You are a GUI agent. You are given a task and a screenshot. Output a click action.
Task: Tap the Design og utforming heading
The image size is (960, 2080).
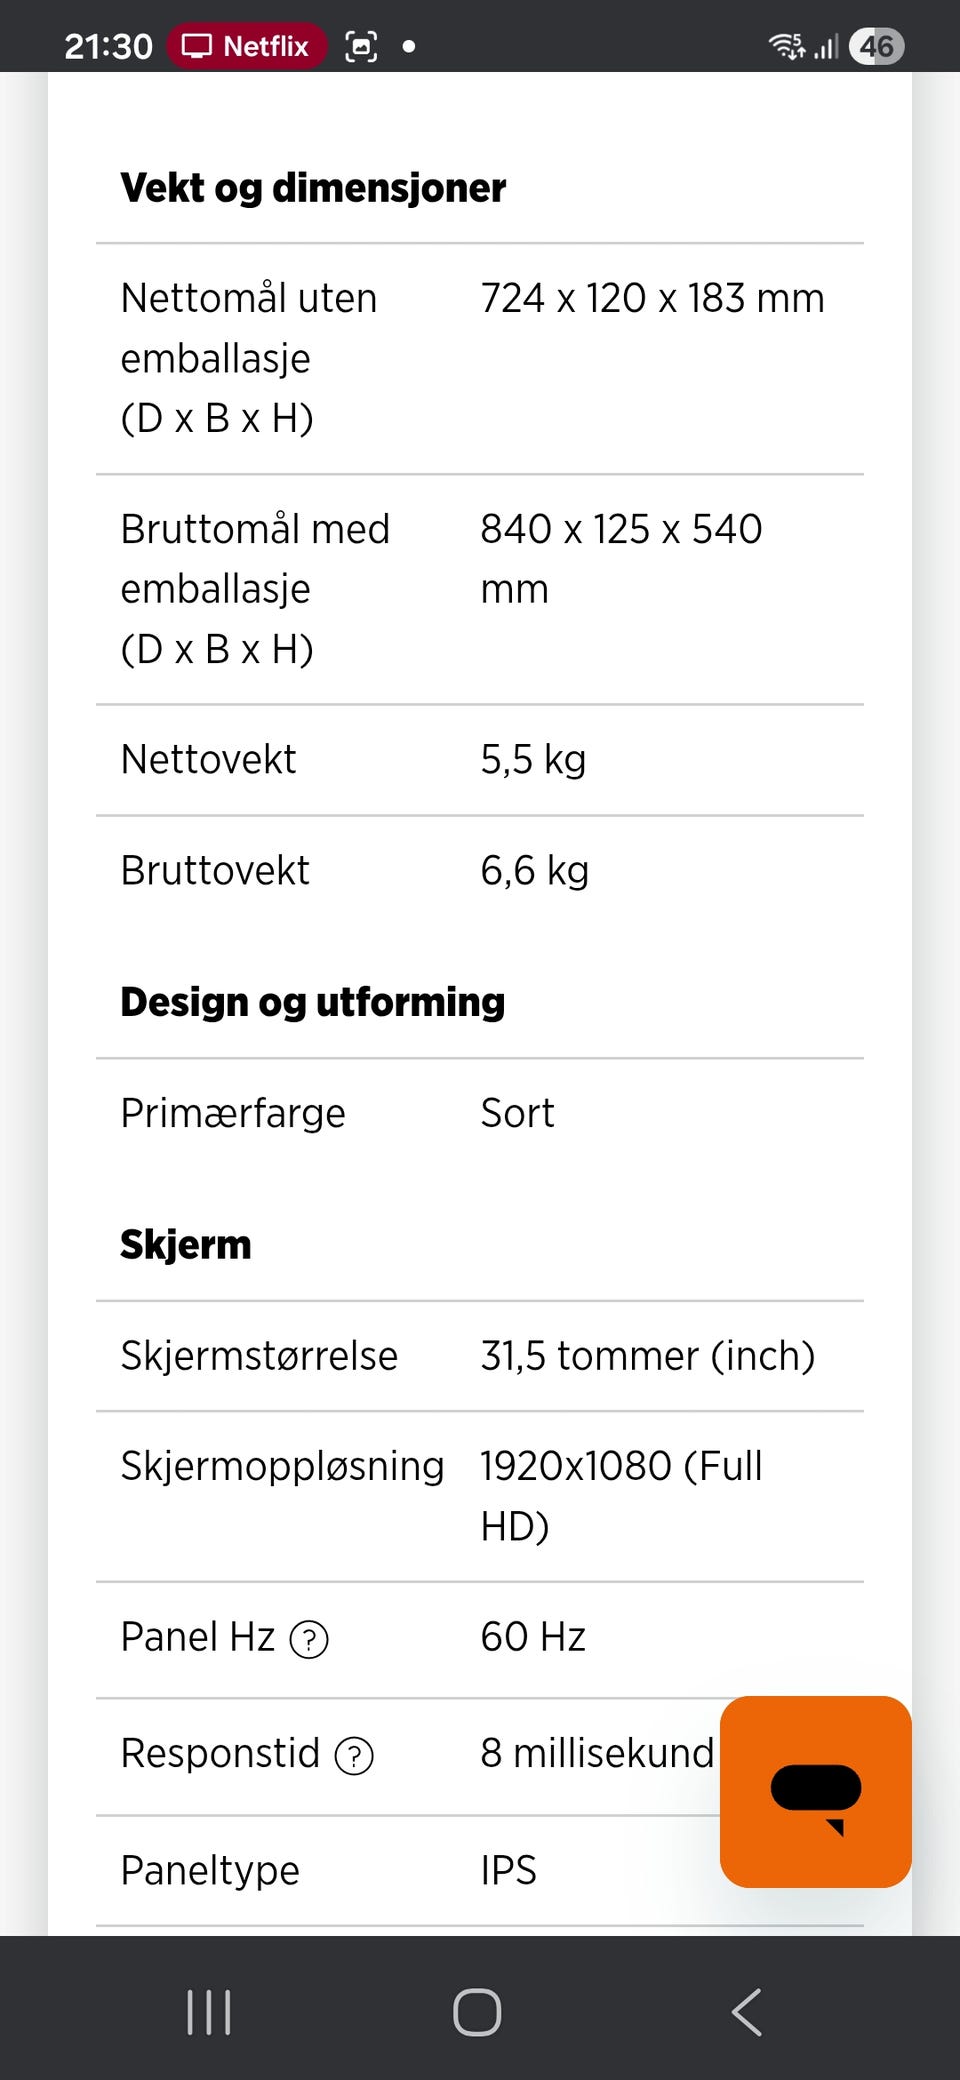[312, 1002]
